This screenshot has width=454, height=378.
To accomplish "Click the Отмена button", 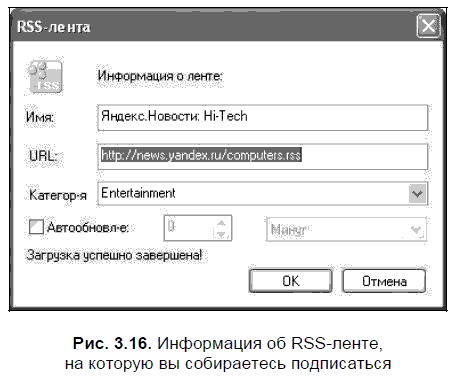I will click(384, 281).
